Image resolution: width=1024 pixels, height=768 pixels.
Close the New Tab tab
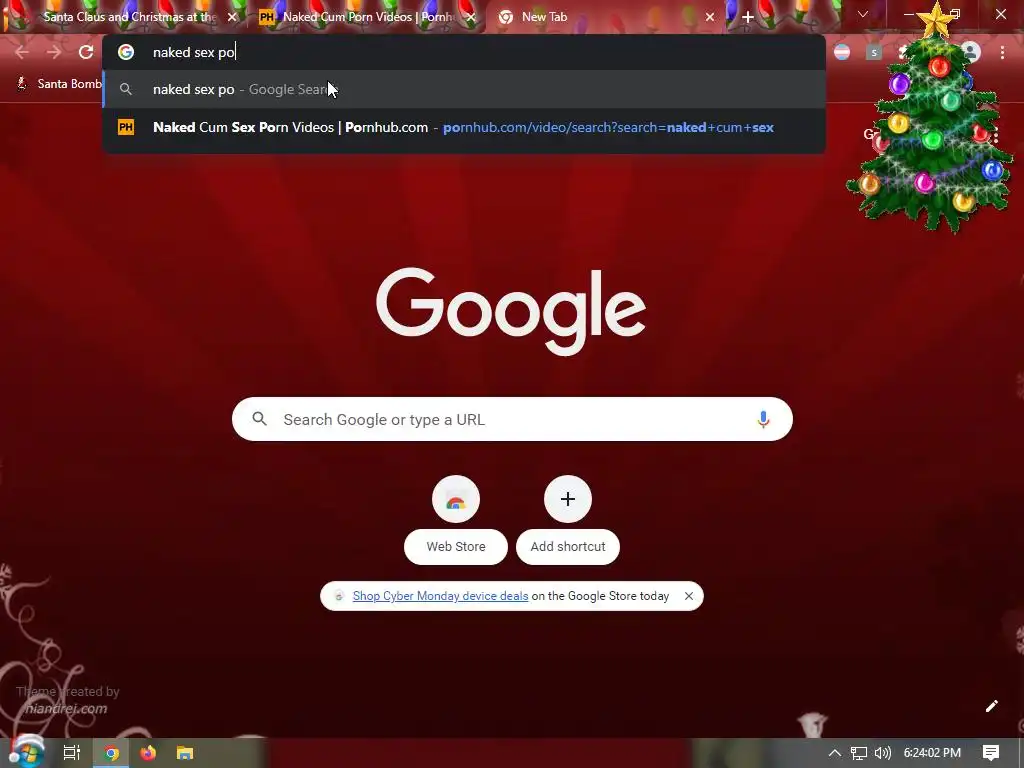[x=710, y=17]
